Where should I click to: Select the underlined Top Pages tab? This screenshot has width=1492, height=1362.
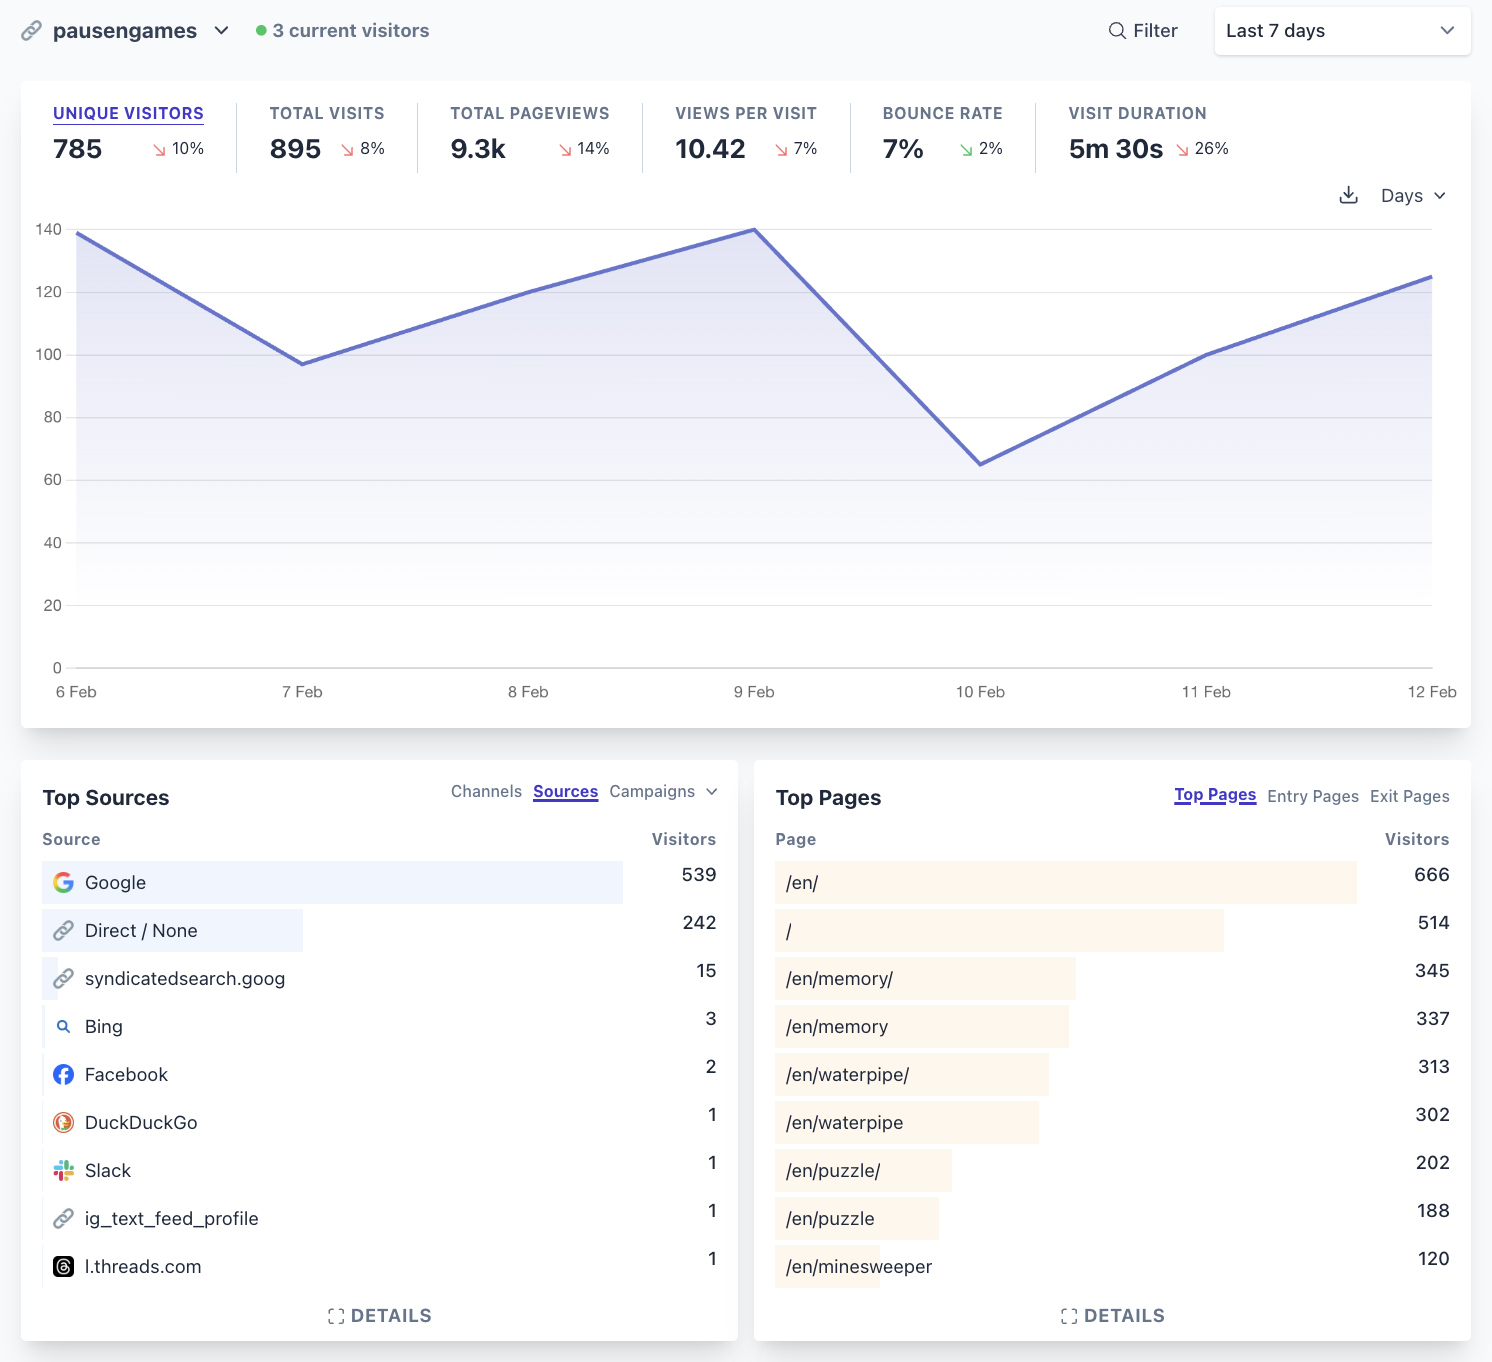(1215, 795)
